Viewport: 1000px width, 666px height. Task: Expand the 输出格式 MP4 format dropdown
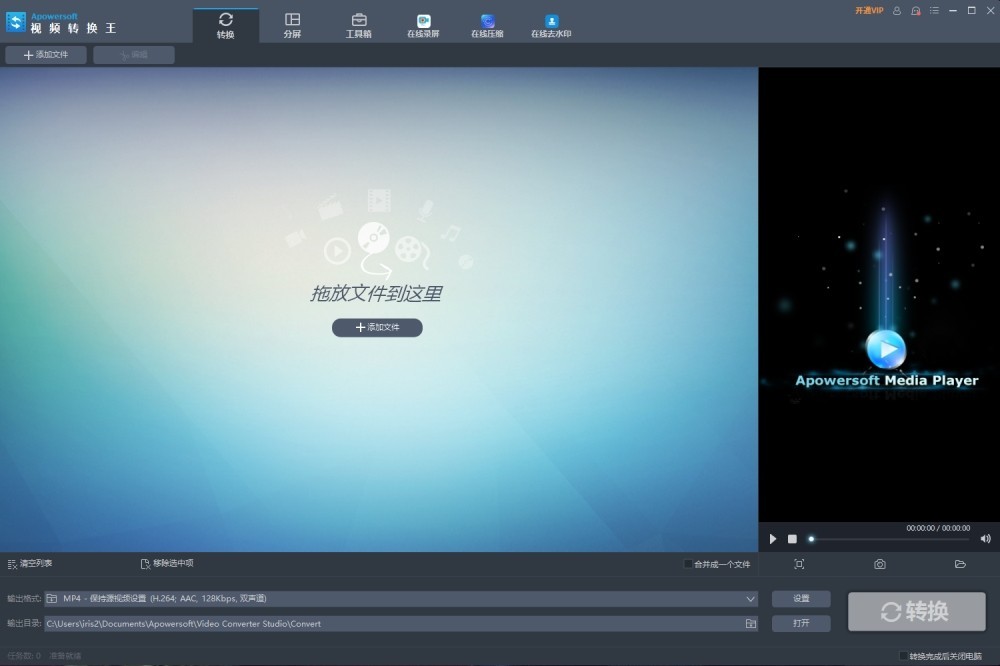point(750,599)
